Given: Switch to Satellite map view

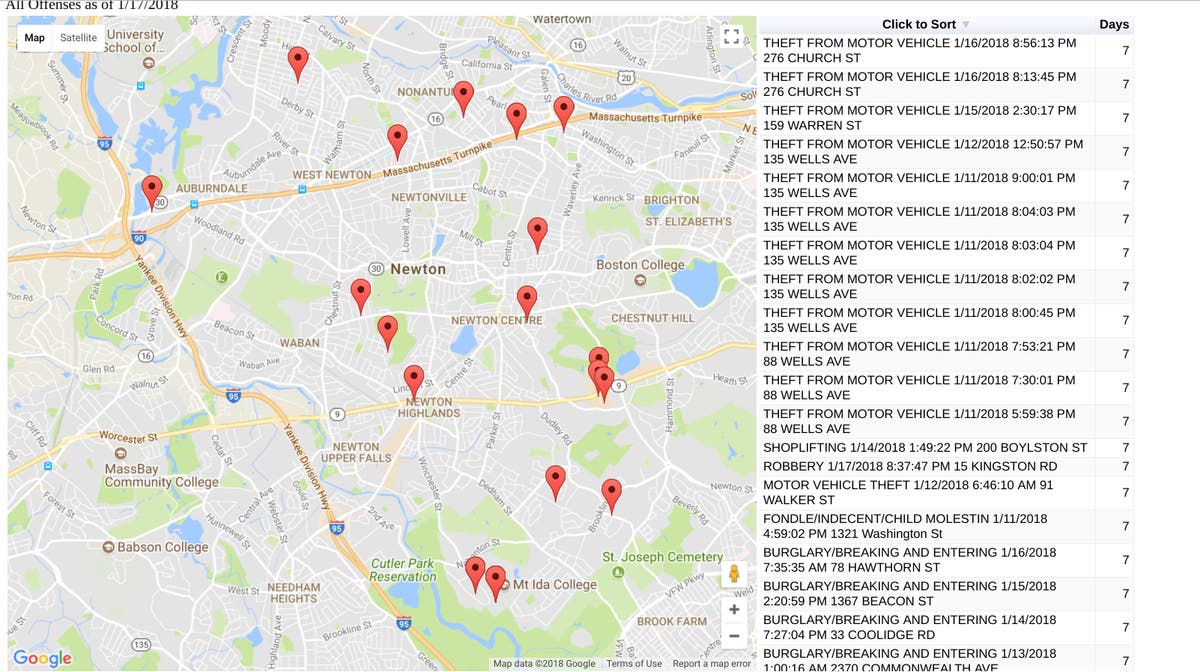Looking at the screenshot, I should tap(78, 38).
